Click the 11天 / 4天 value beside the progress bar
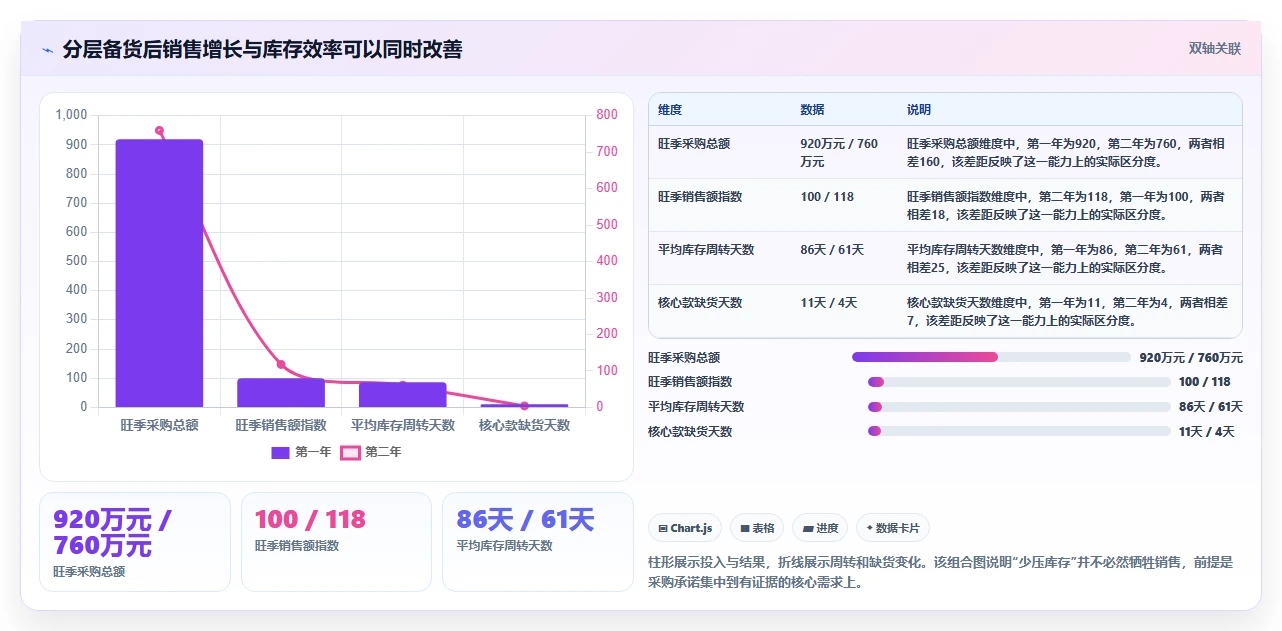 pos(1207,431)
